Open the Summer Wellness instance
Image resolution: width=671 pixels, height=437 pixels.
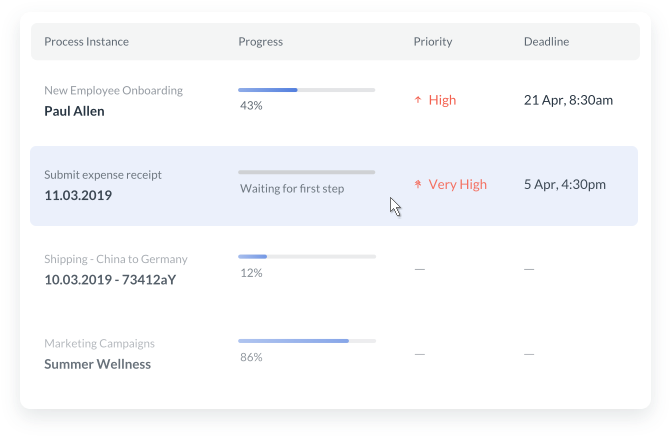coord(98,364)
